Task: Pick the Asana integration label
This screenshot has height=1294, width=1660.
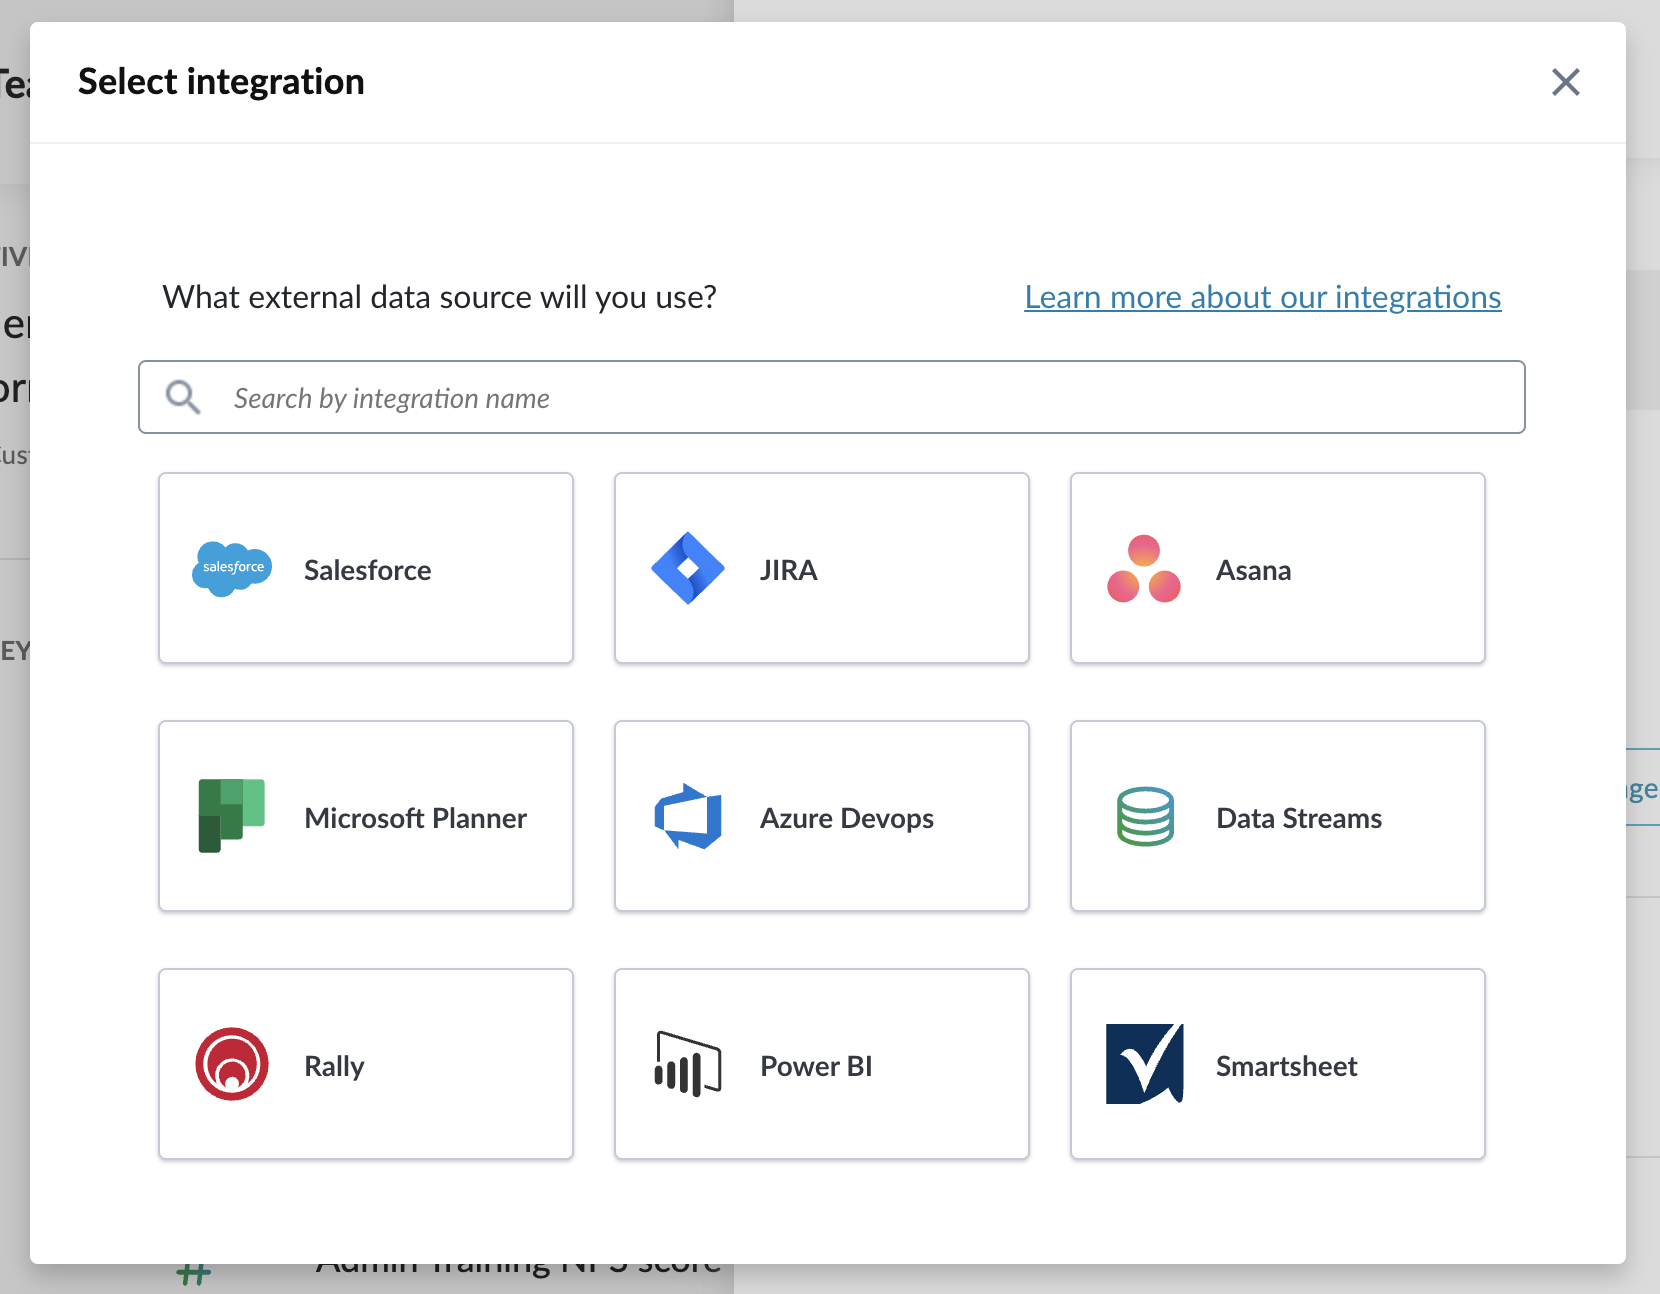Action: (1254, 570)
